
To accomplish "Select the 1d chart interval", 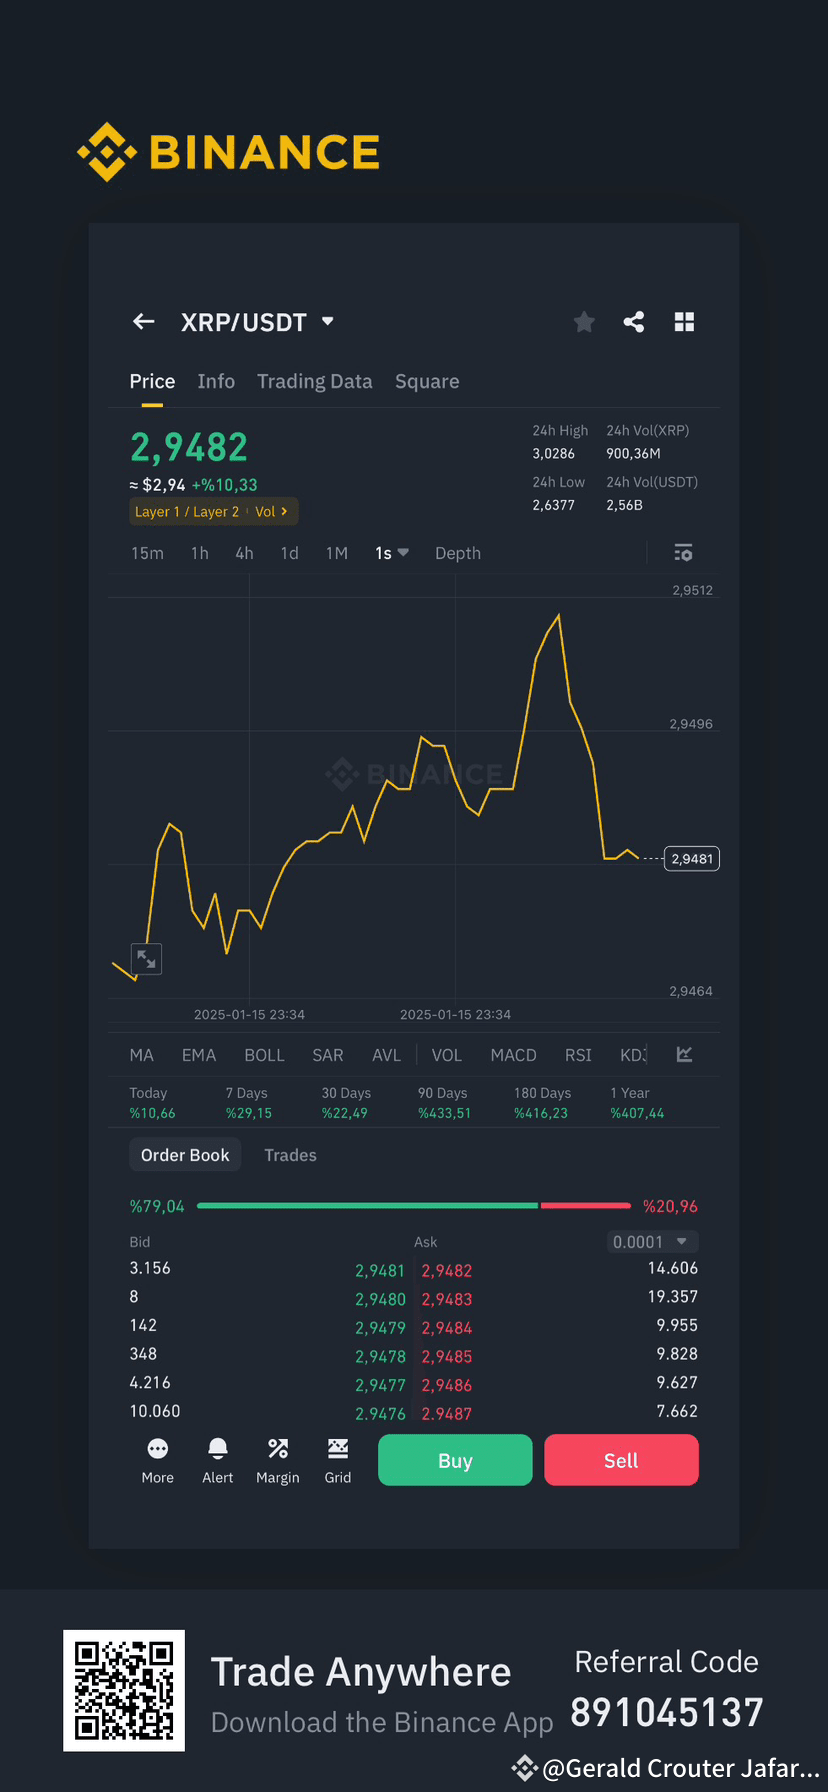I will (289, 553).
